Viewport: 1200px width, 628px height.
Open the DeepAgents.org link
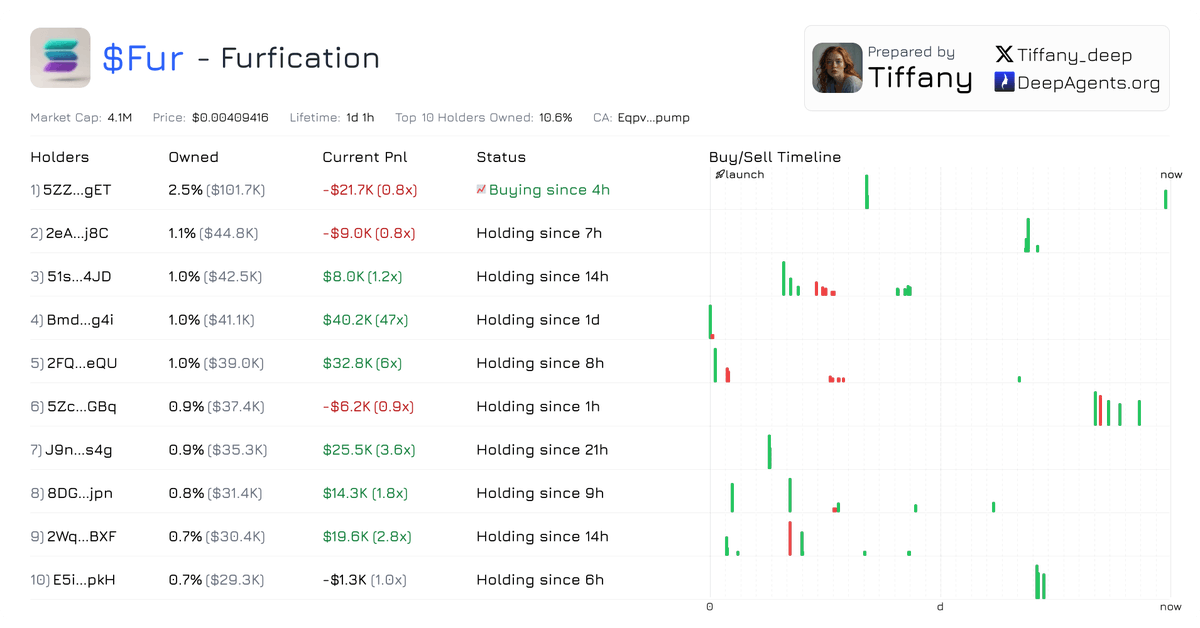point(1077,83)
